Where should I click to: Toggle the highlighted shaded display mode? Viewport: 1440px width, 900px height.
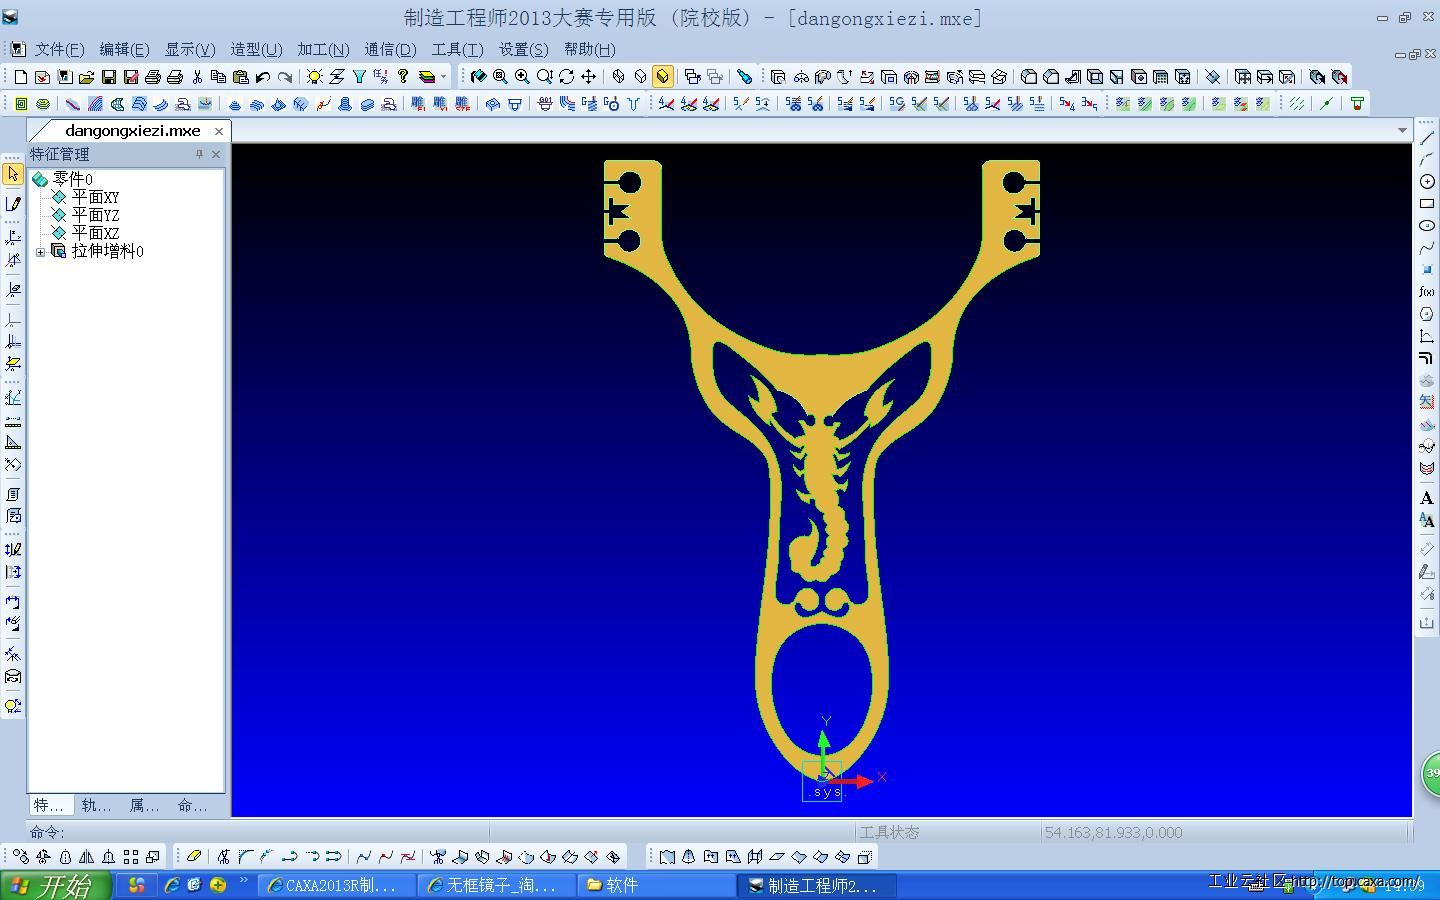coord(662,77)
